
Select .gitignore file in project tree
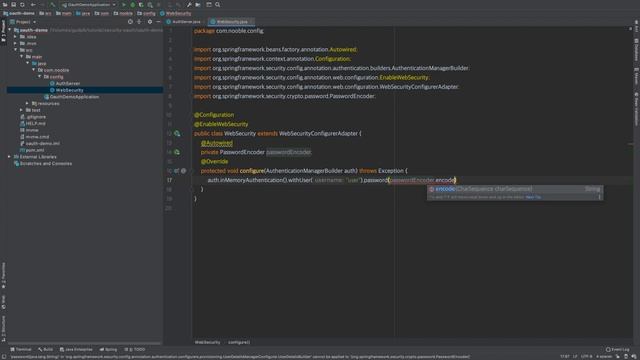[x=33, y=117]
